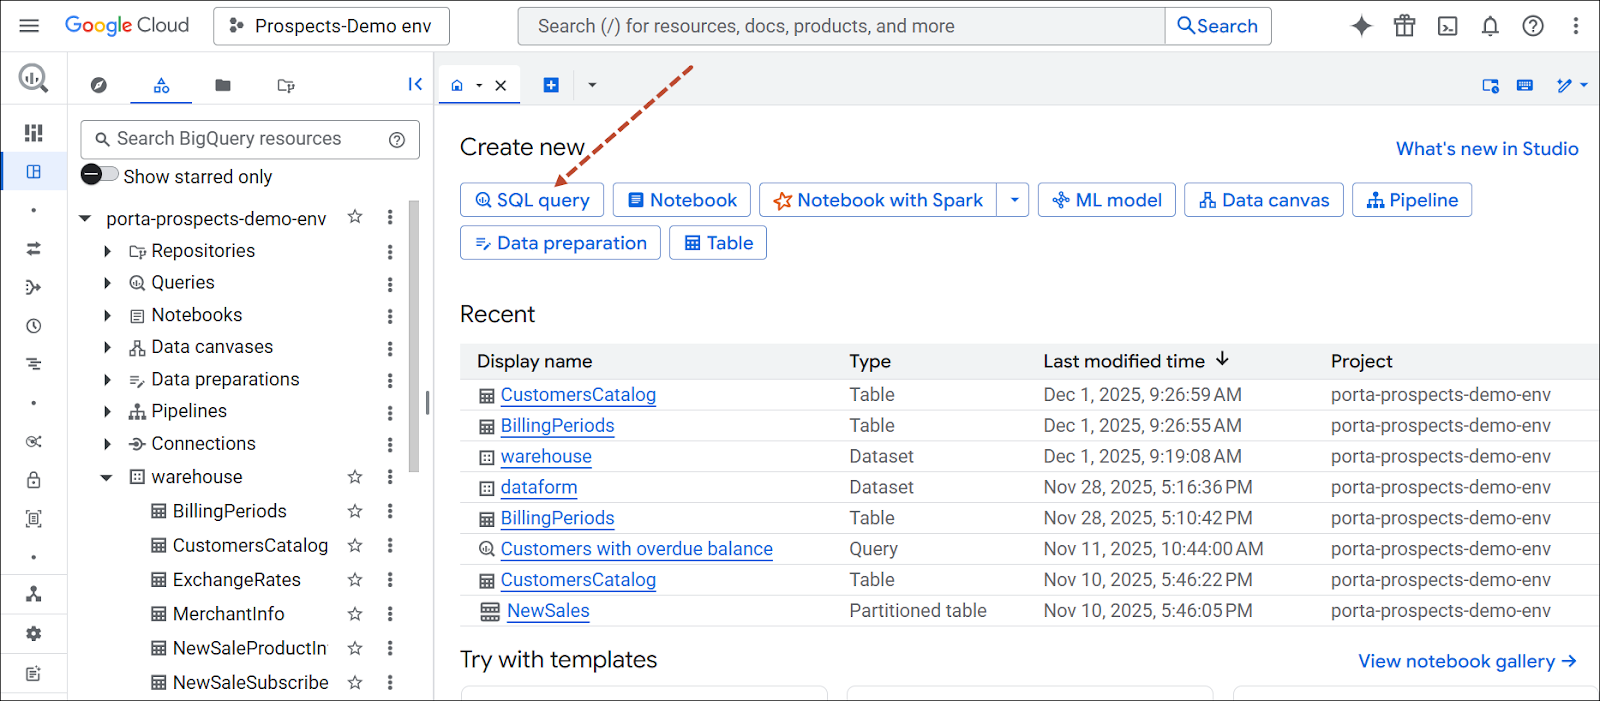The image size is (1600, 701).
Task: Open the compass Explorer icon
Action: (98, 85)
